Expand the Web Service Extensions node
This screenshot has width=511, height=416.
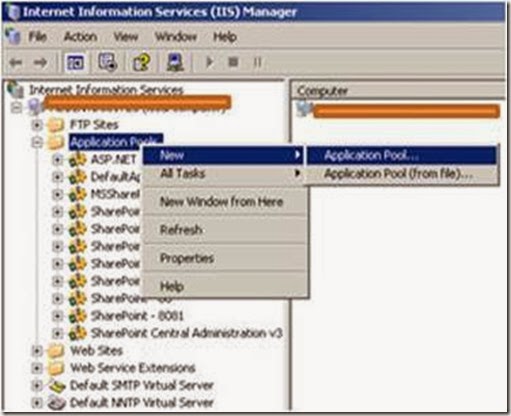point(37,368)
